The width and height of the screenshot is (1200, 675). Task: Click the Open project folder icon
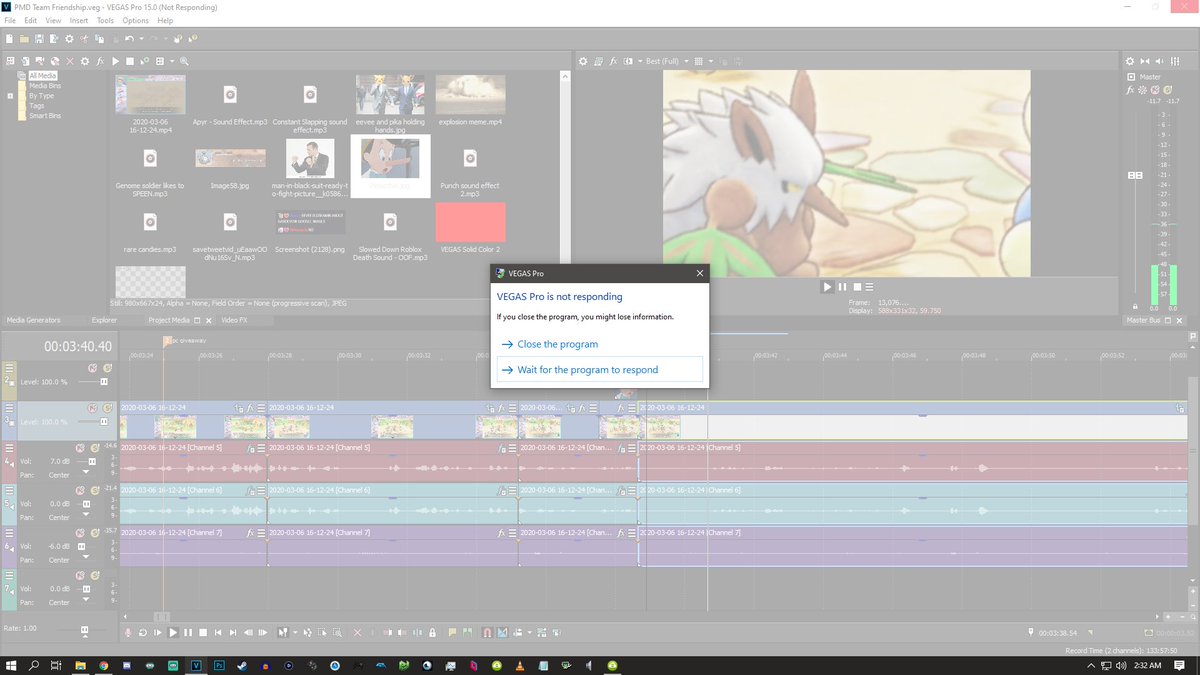[x=24, y=38]
